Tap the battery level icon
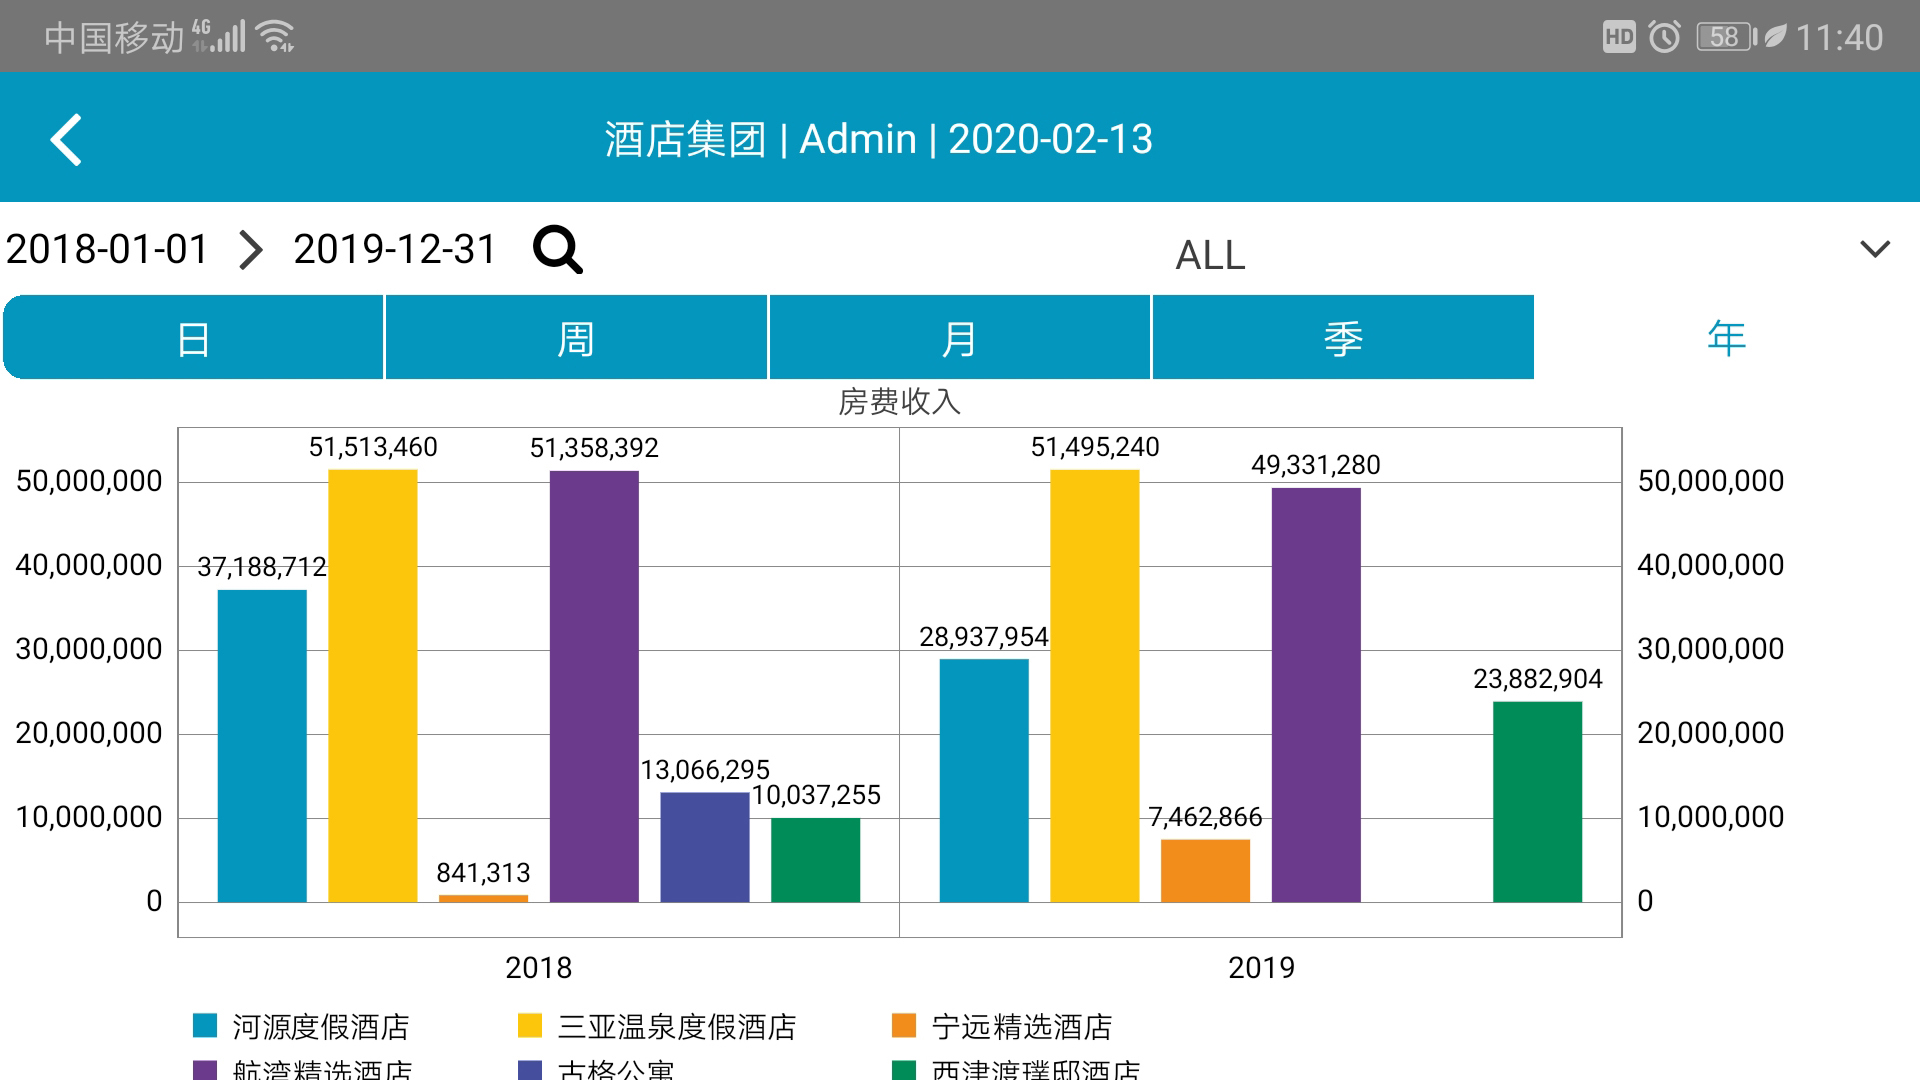The image size is (1920, 1080). coord(1726,37)
